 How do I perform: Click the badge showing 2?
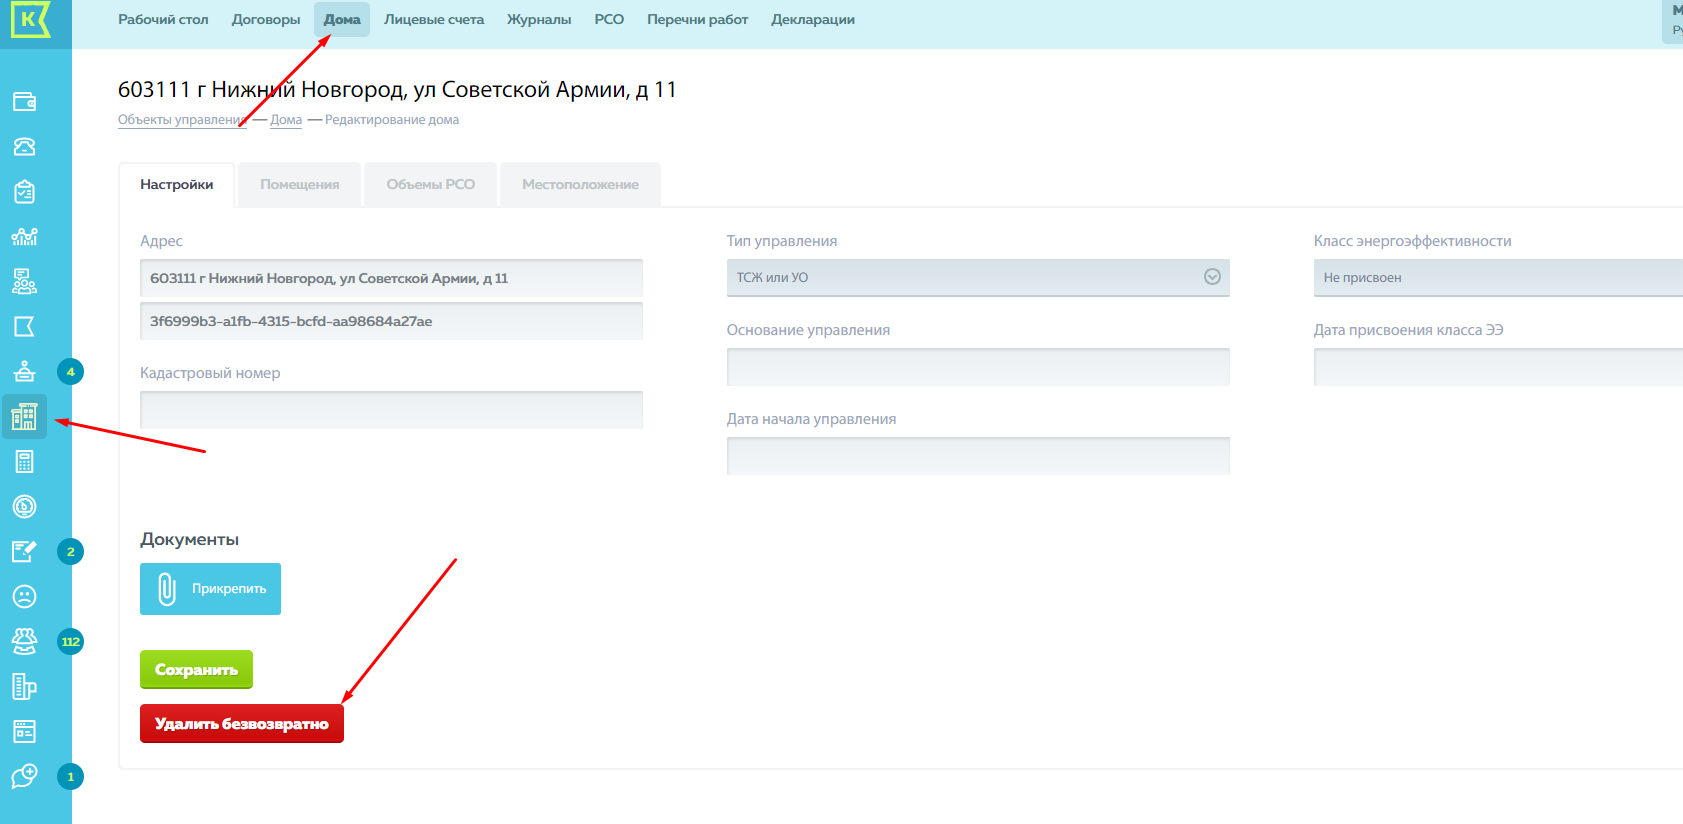(x=70, y=552)
